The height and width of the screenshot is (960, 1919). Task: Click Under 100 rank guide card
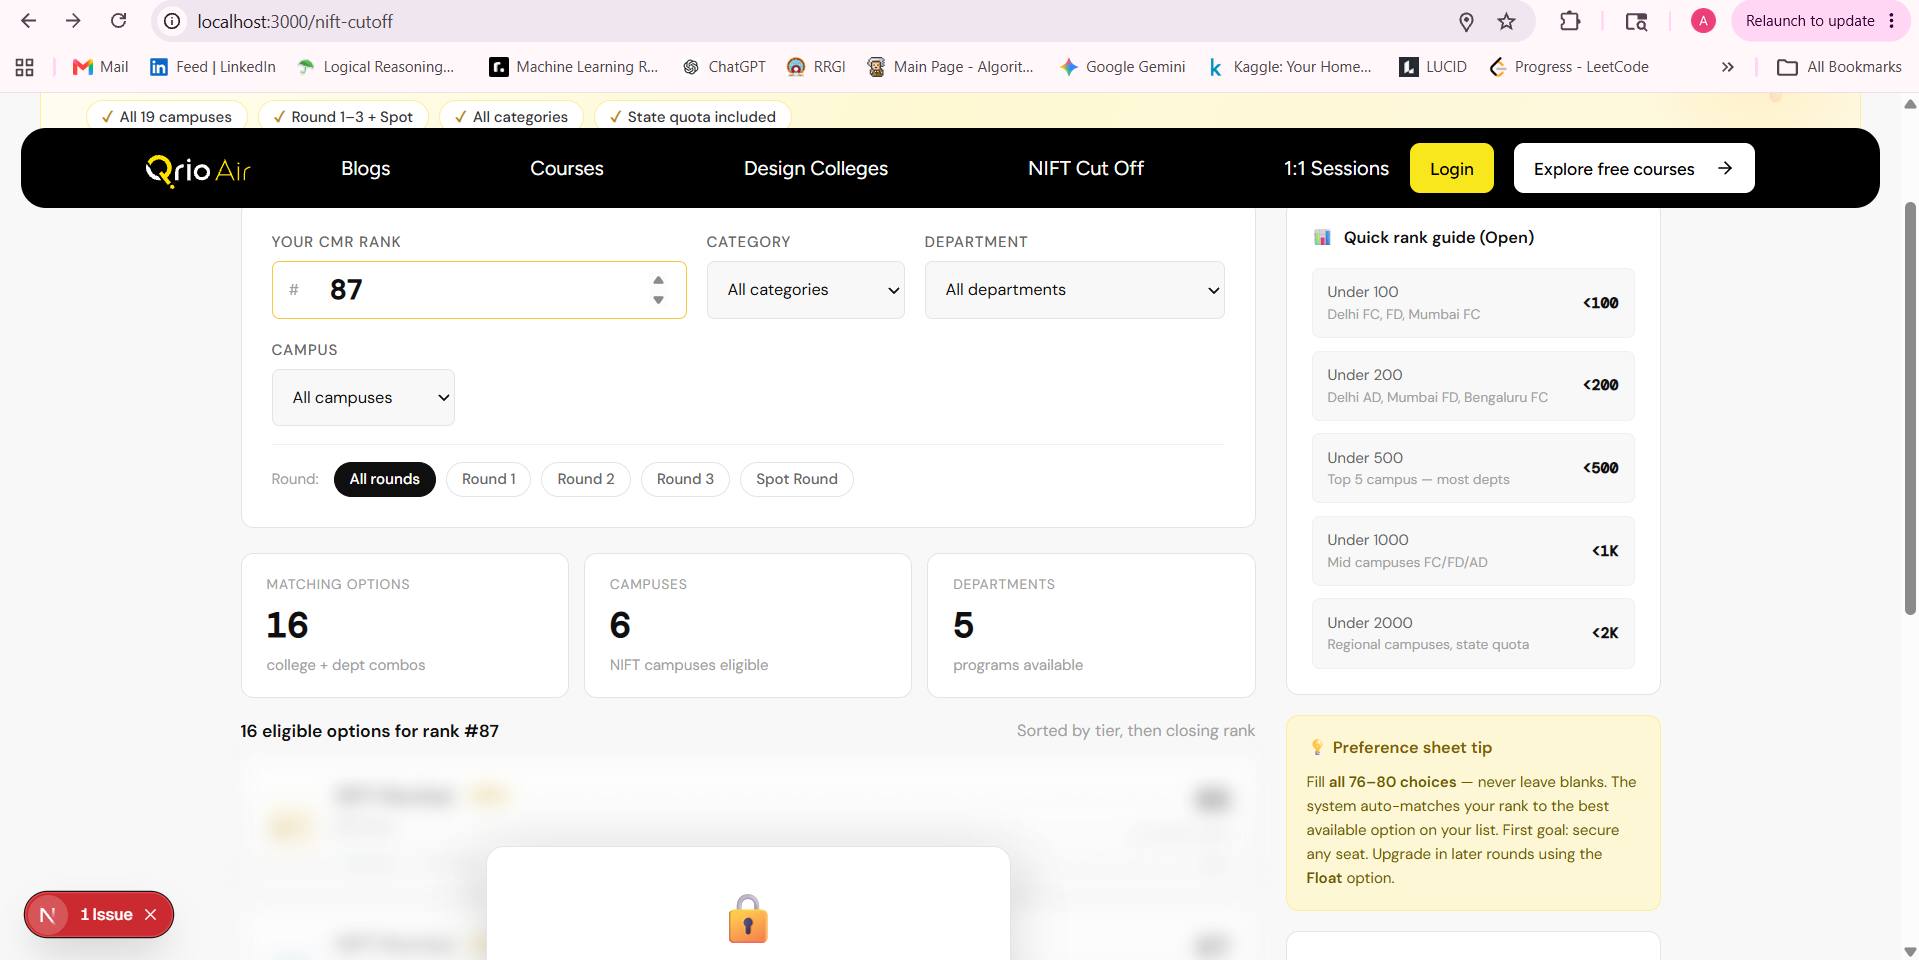tap(1473, 303)
